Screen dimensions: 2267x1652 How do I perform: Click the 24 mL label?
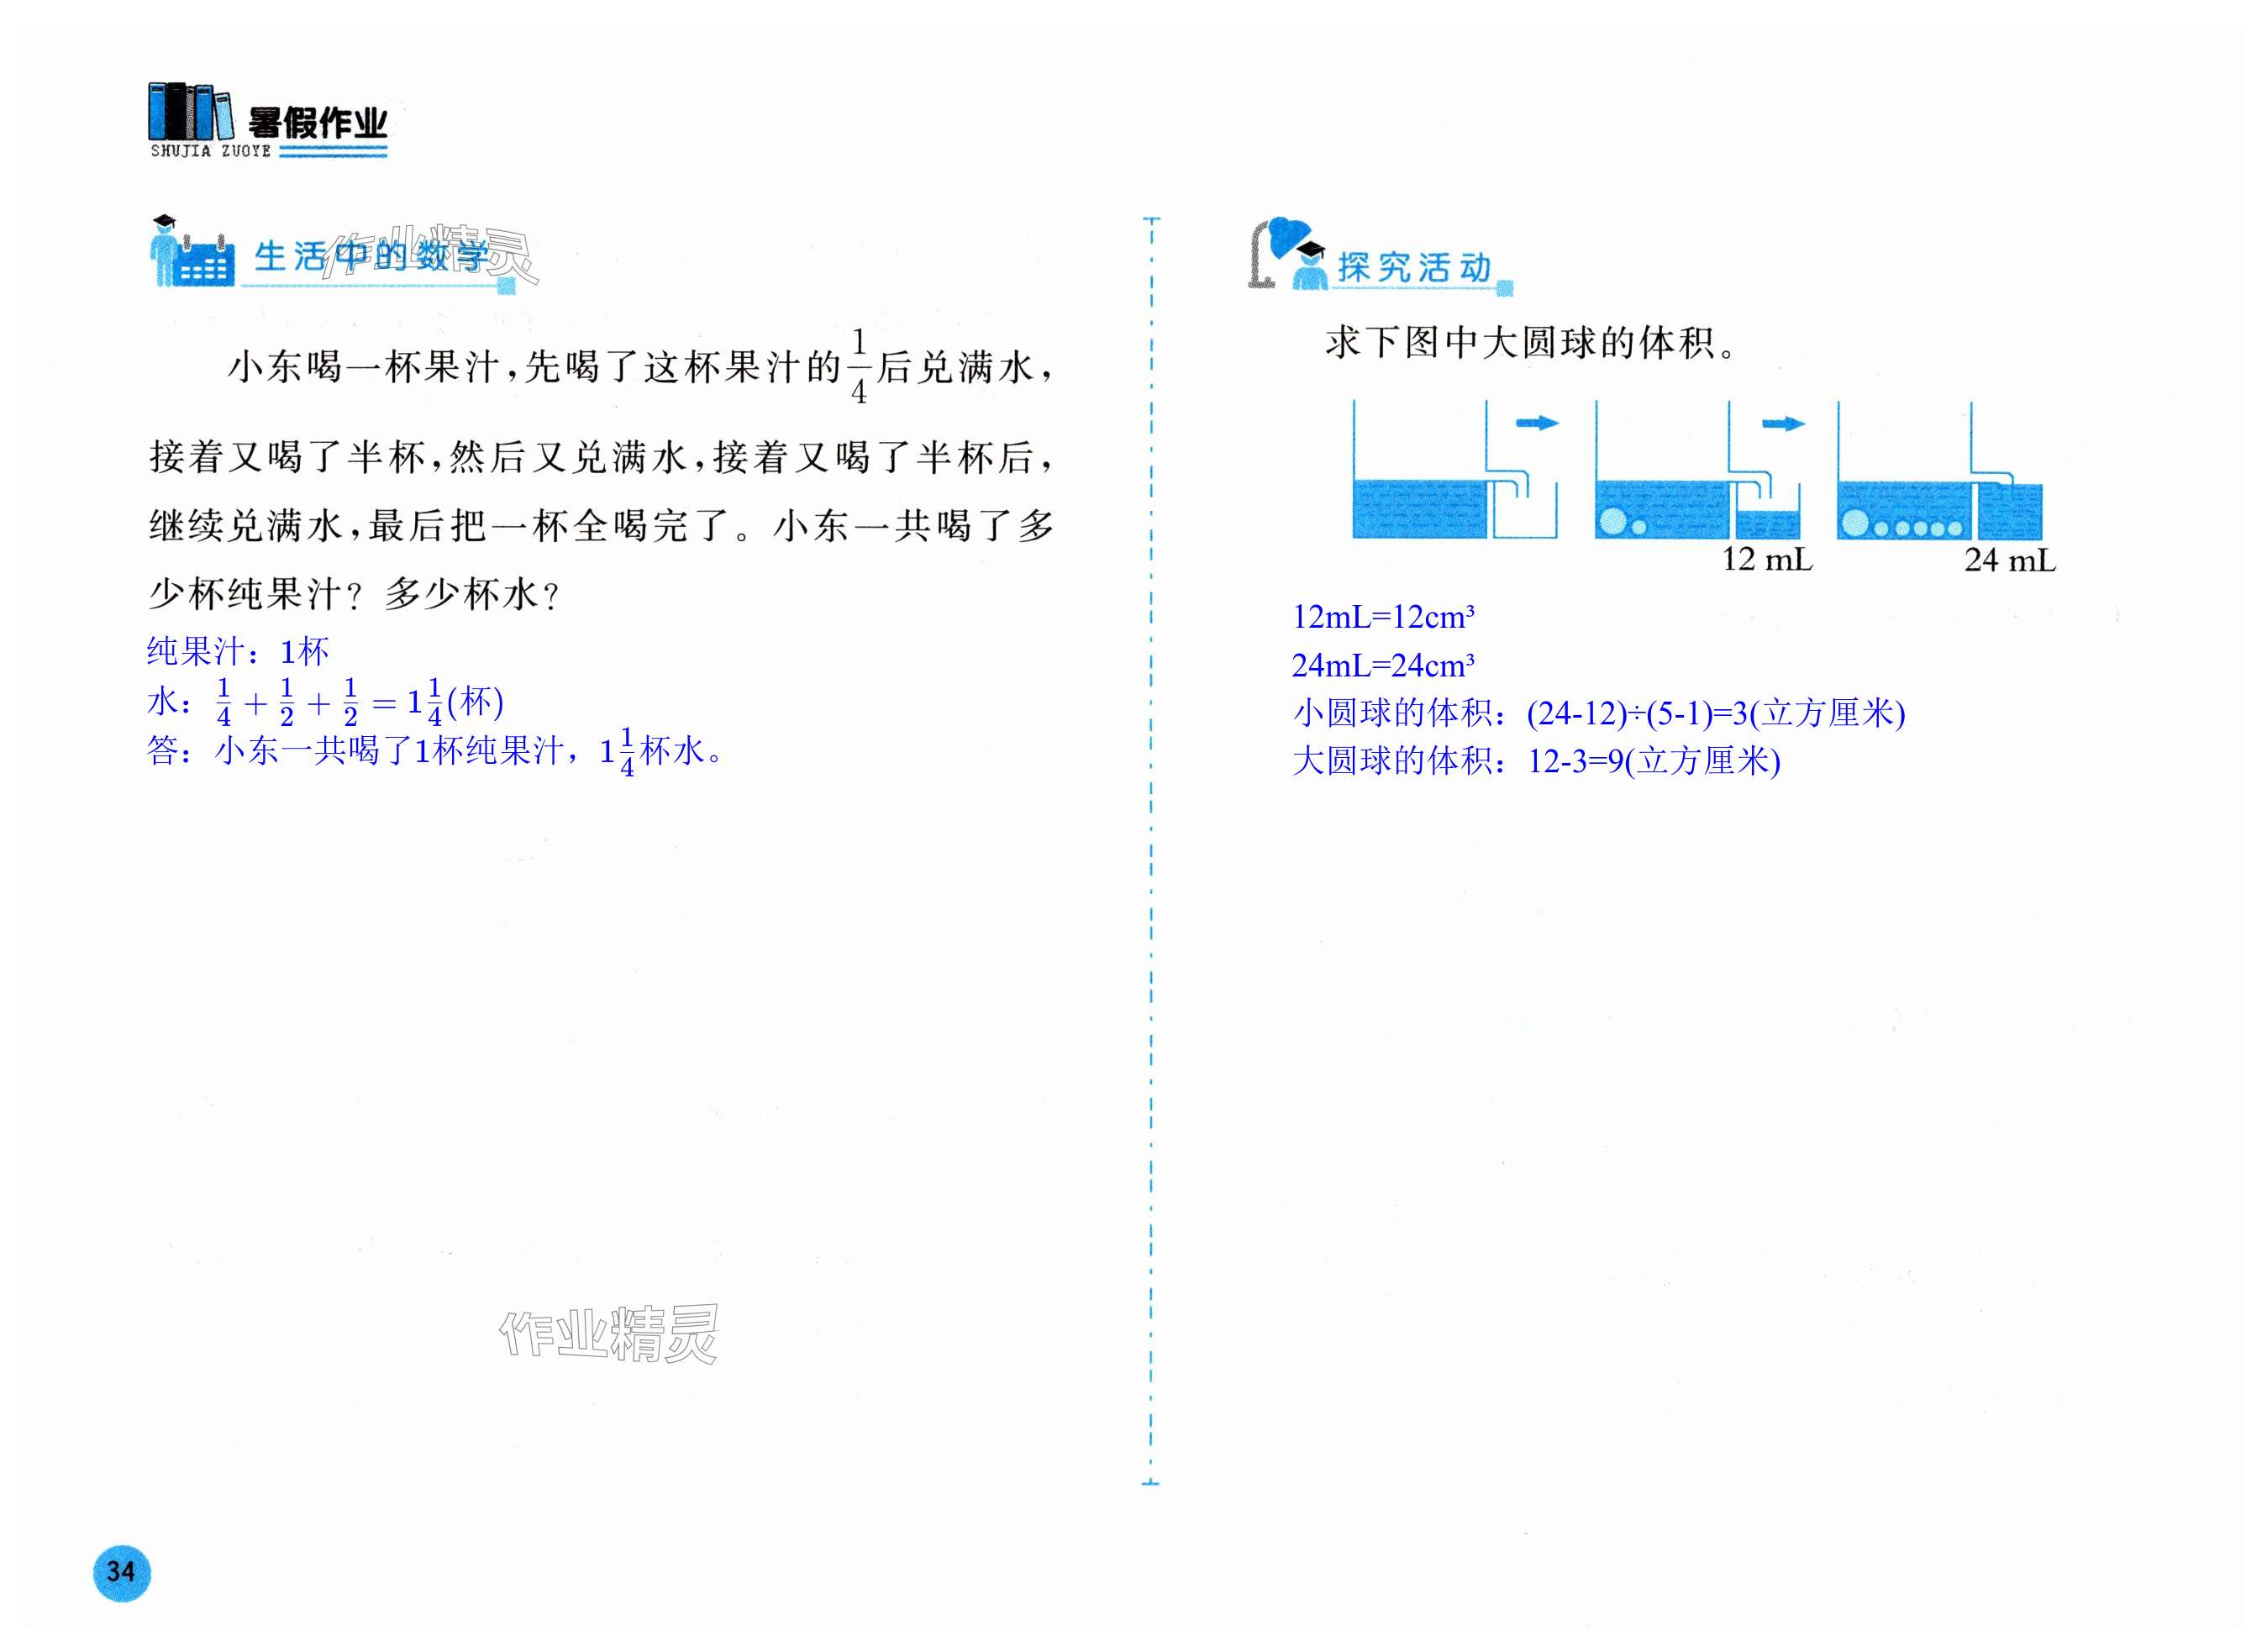pos(2009,560)
